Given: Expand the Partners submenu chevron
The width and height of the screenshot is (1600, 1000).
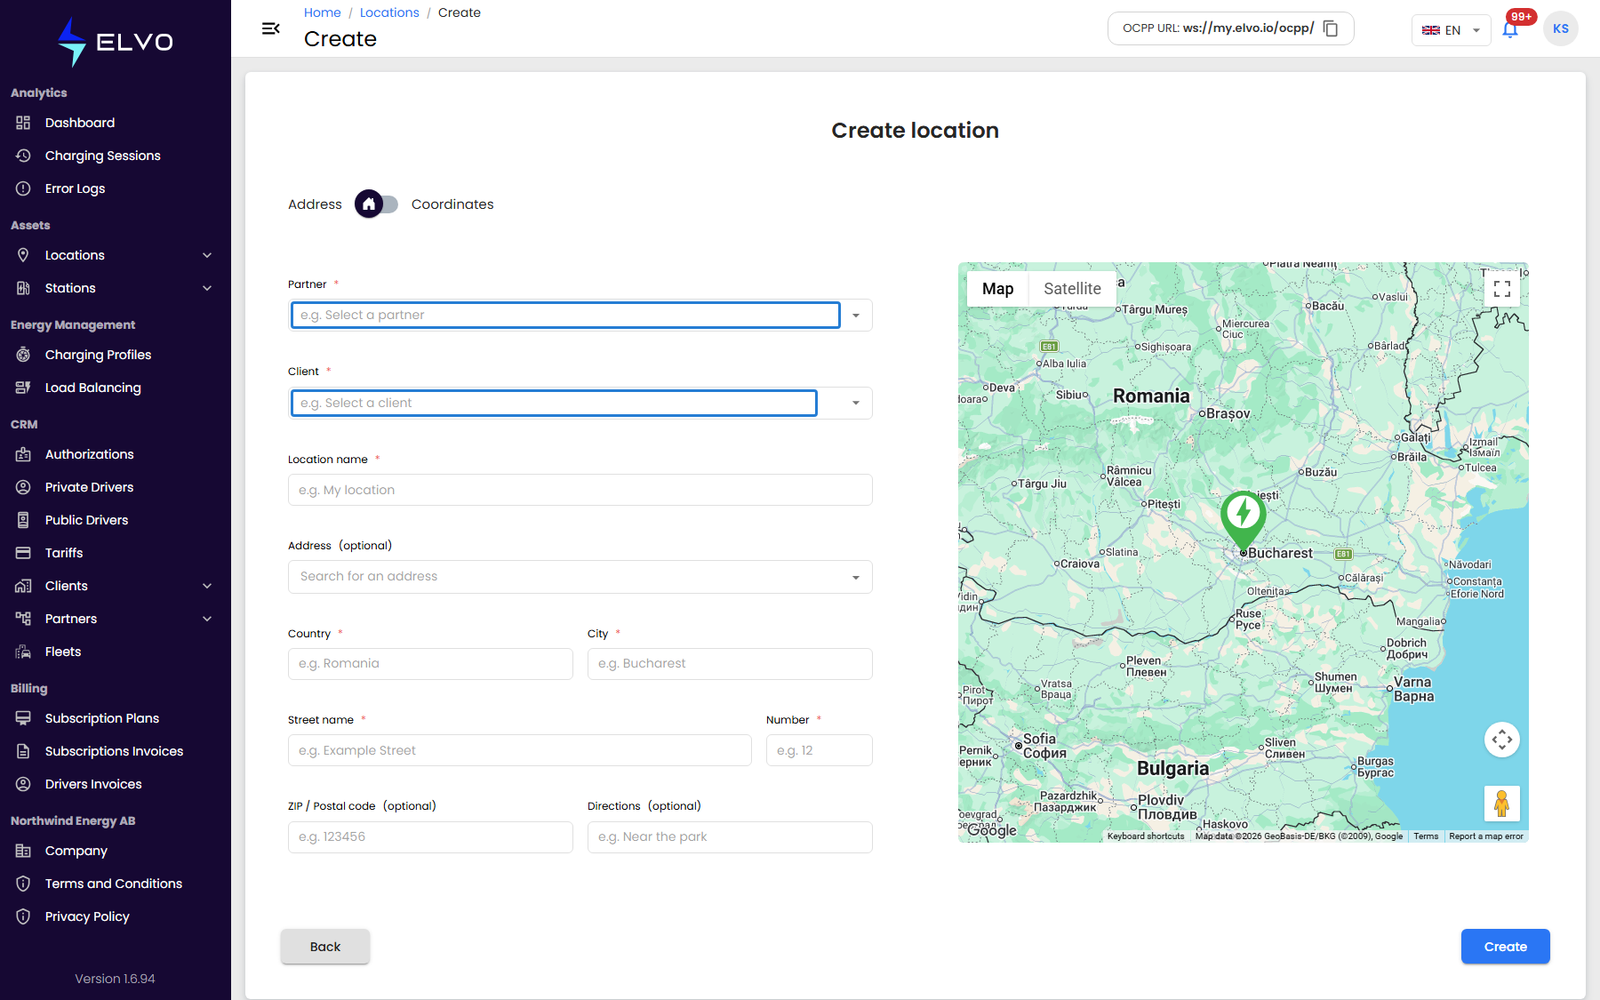Looking at the screenshot, I should pyautogui.click(x=207, y=619).
